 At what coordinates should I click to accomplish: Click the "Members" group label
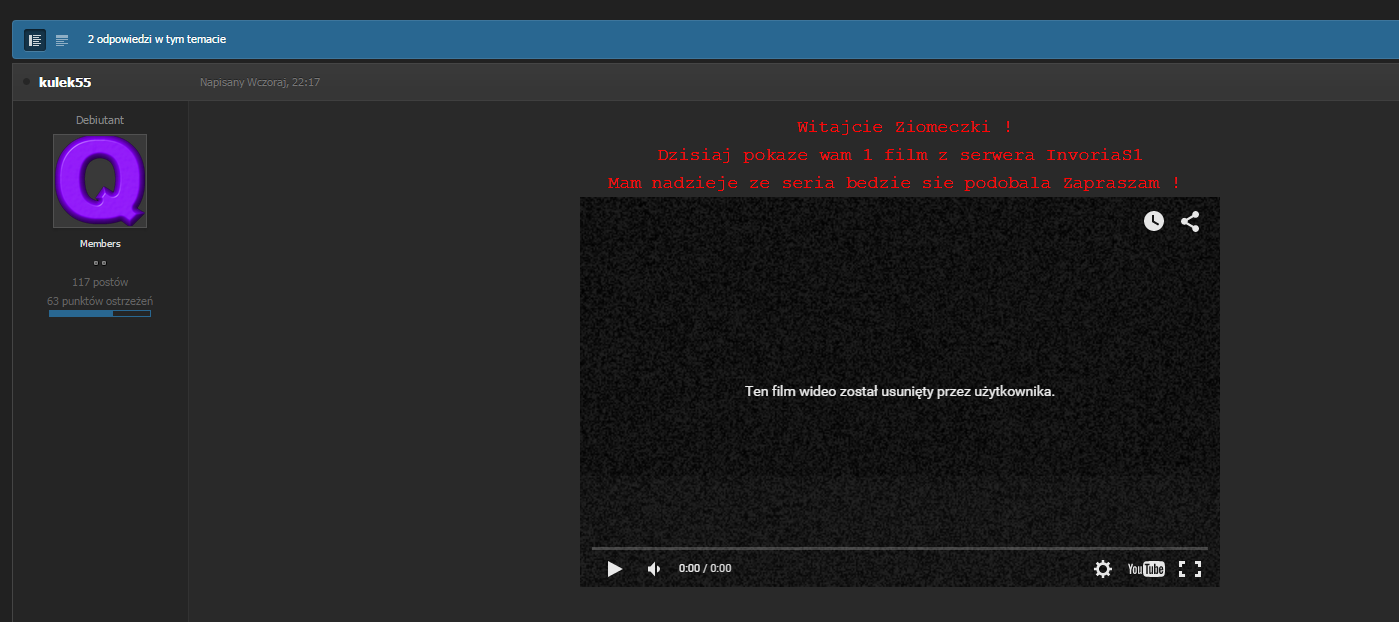pos(100,244)
